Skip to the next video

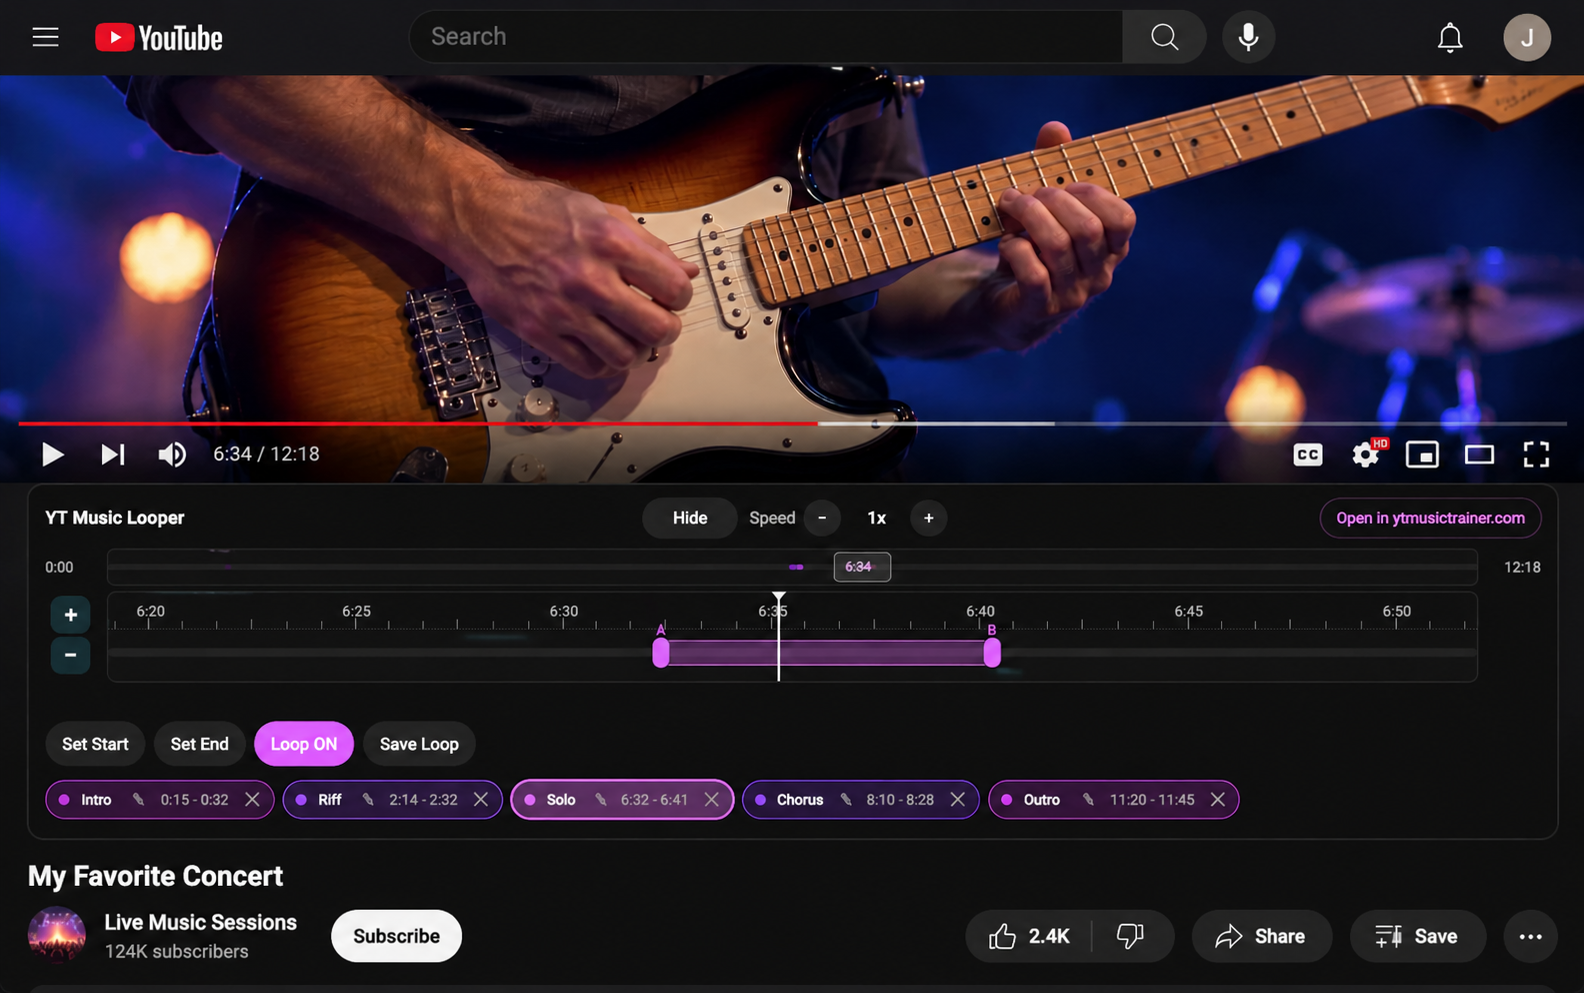click(x=112, y=455)
